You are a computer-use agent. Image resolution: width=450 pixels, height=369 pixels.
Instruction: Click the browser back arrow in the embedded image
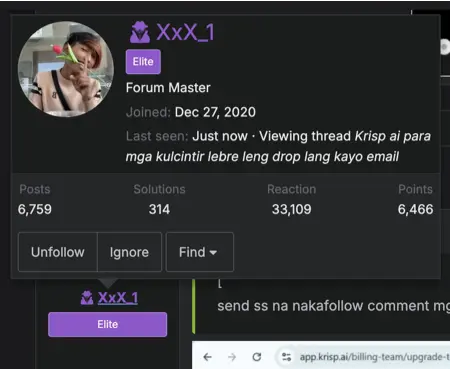[207, 357]
